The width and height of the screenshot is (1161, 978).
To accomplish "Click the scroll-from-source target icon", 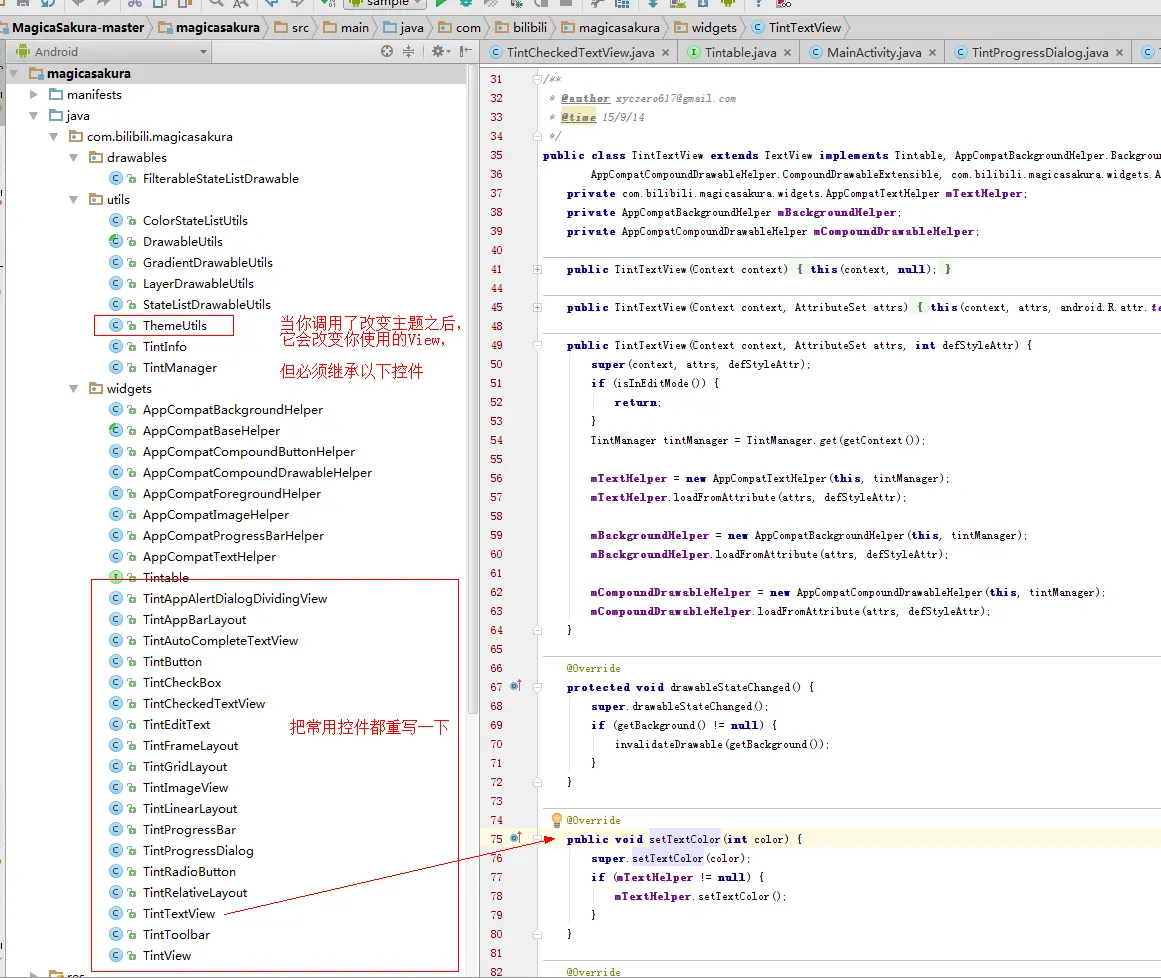I will [x=388, y=51].
